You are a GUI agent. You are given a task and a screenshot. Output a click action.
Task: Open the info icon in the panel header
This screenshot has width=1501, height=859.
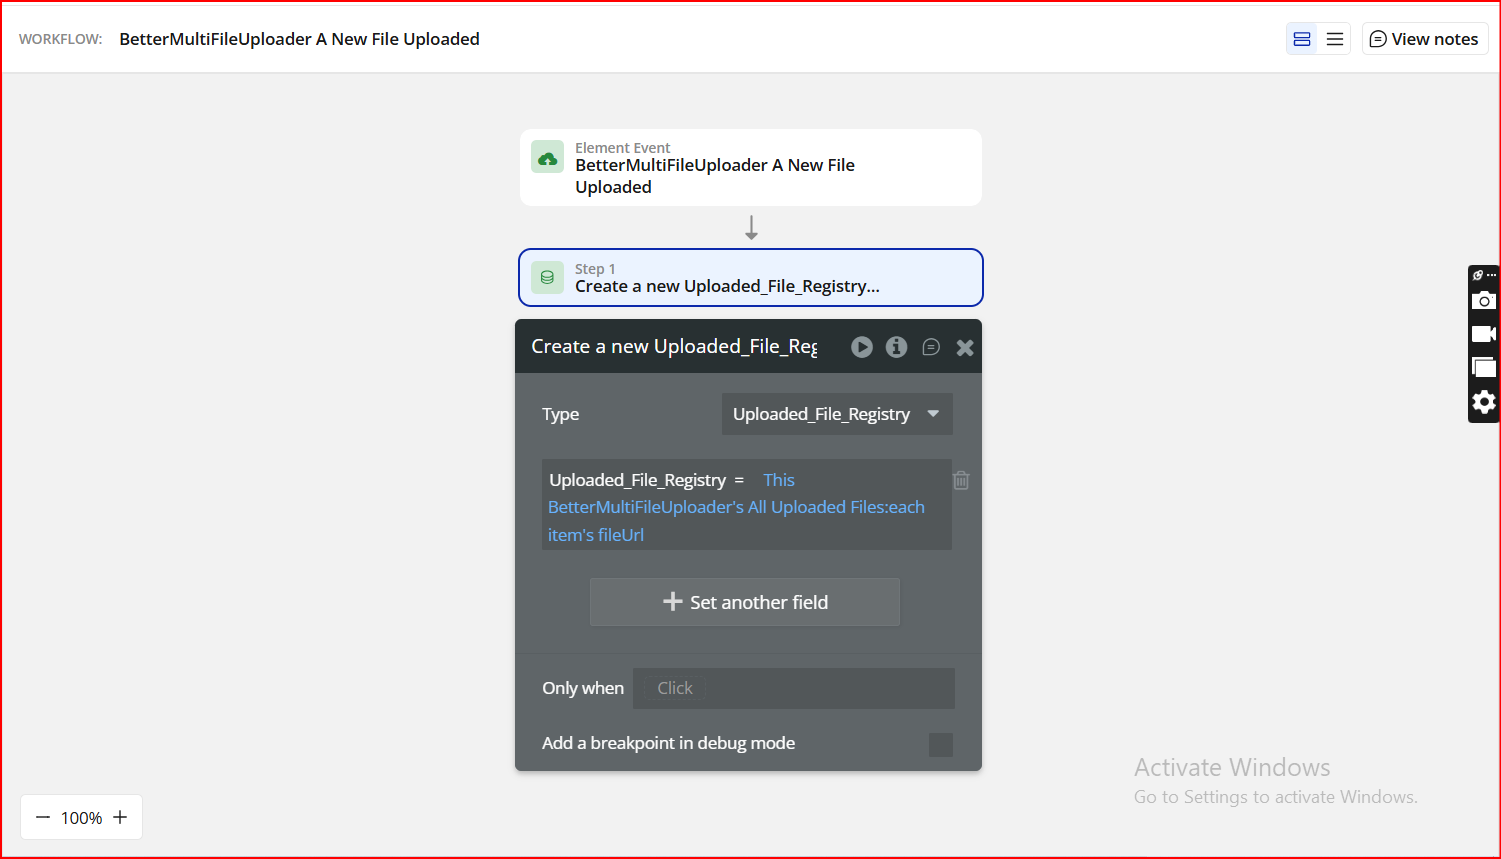coord(896,347)
